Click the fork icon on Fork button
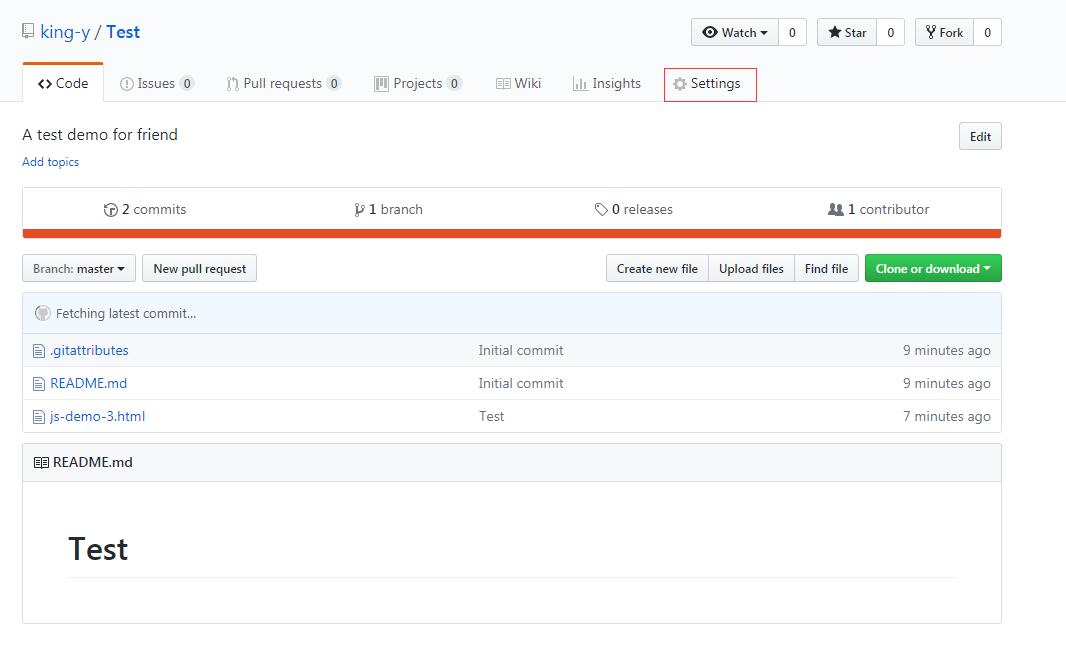The width and height of the screenshot is (1066, 669). click(x=931, y=32)
